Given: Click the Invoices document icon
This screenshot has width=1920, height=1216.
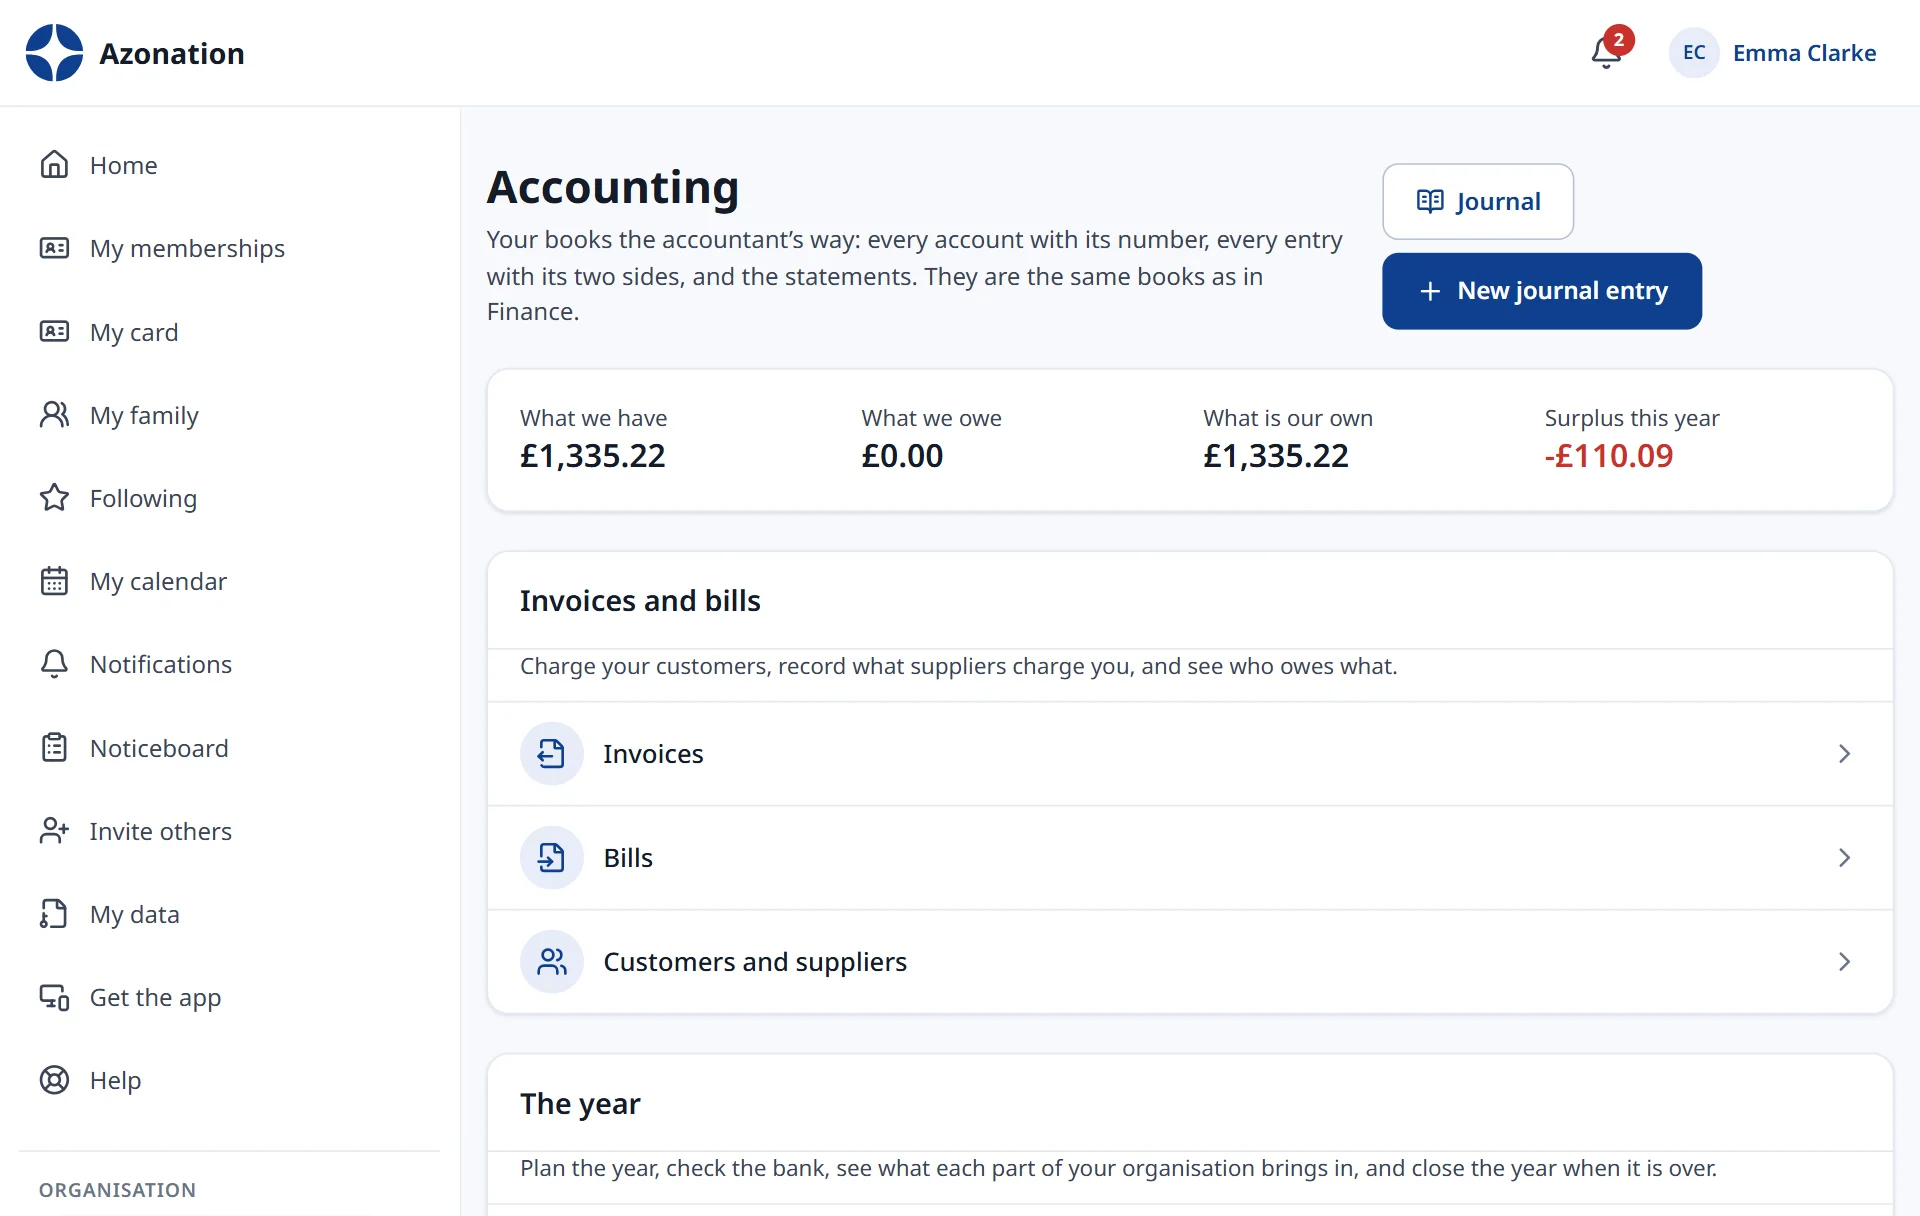Looking at the screenshot, I should coord(551,754).
